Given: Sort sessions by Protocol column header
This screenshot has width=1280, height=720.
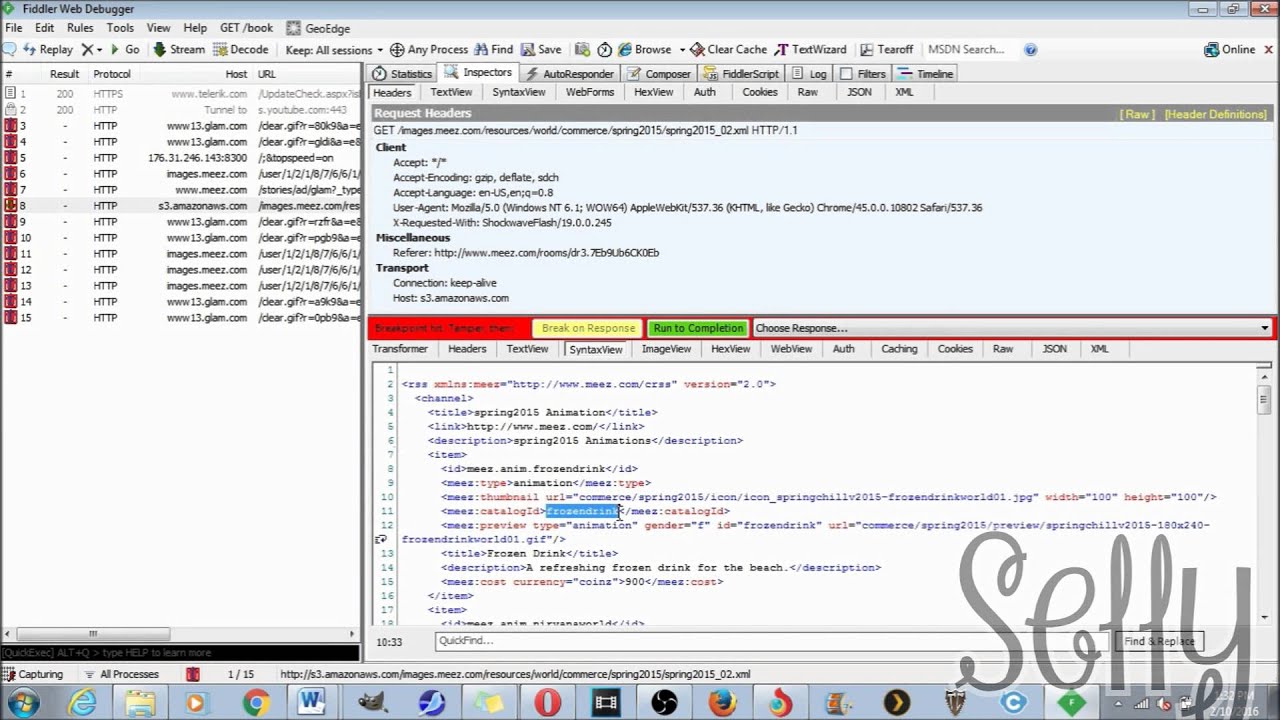Looking at the screenshot, I should [x=112, y=74].
